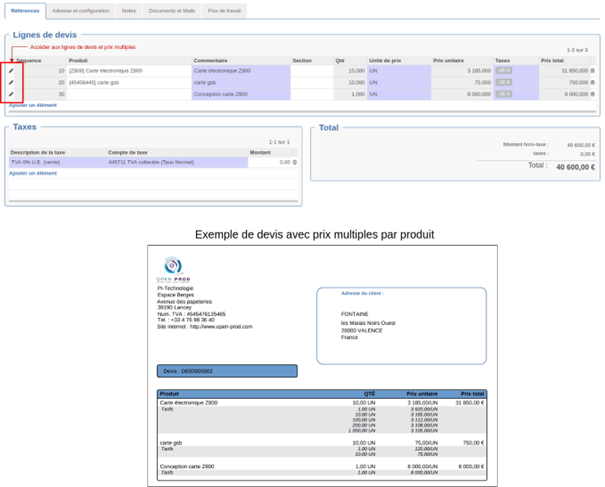Edit comment cell Conception carte Z800
The height and width of the screenshot is (487, 605).
click(241, 94)
